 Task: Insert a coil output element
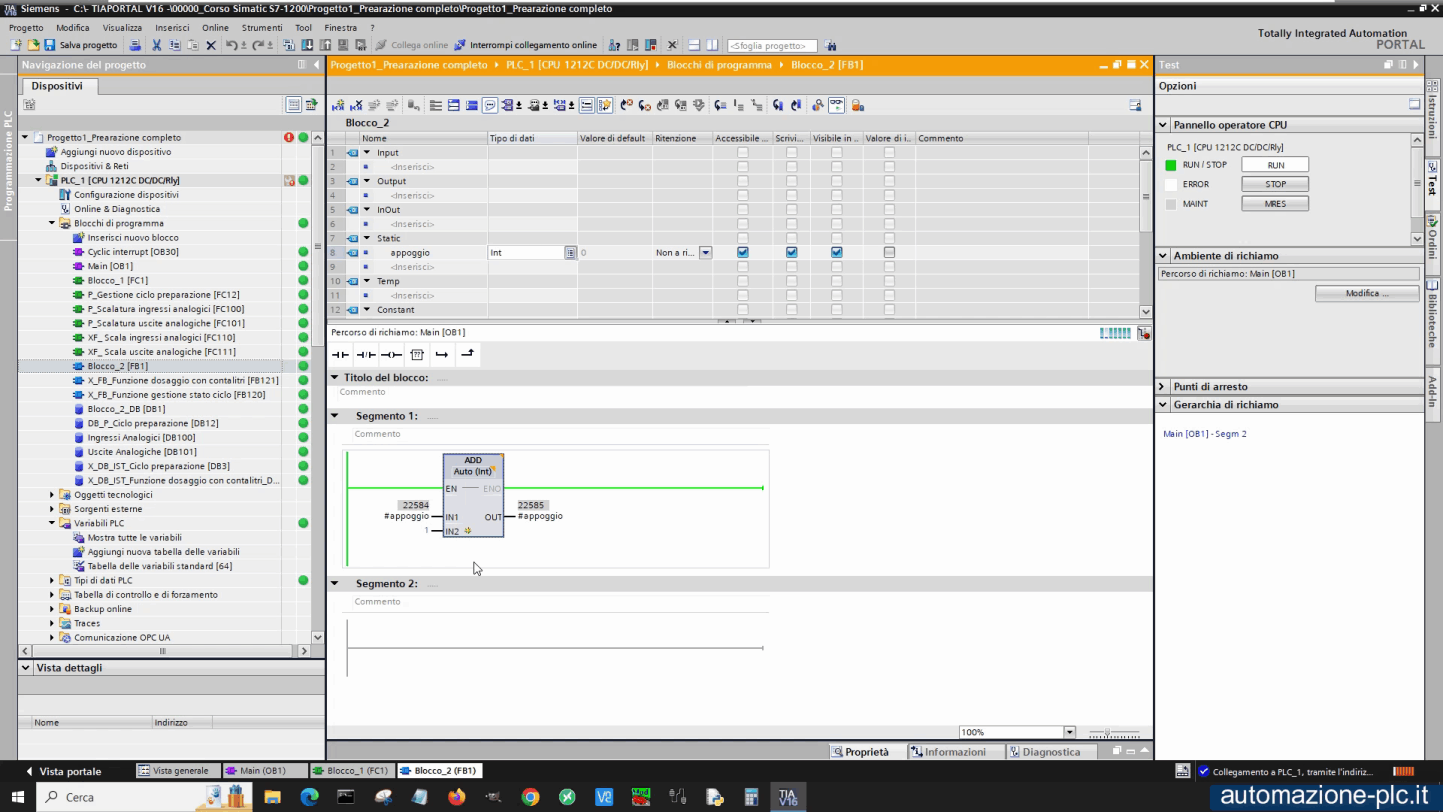tap(390, 354)
